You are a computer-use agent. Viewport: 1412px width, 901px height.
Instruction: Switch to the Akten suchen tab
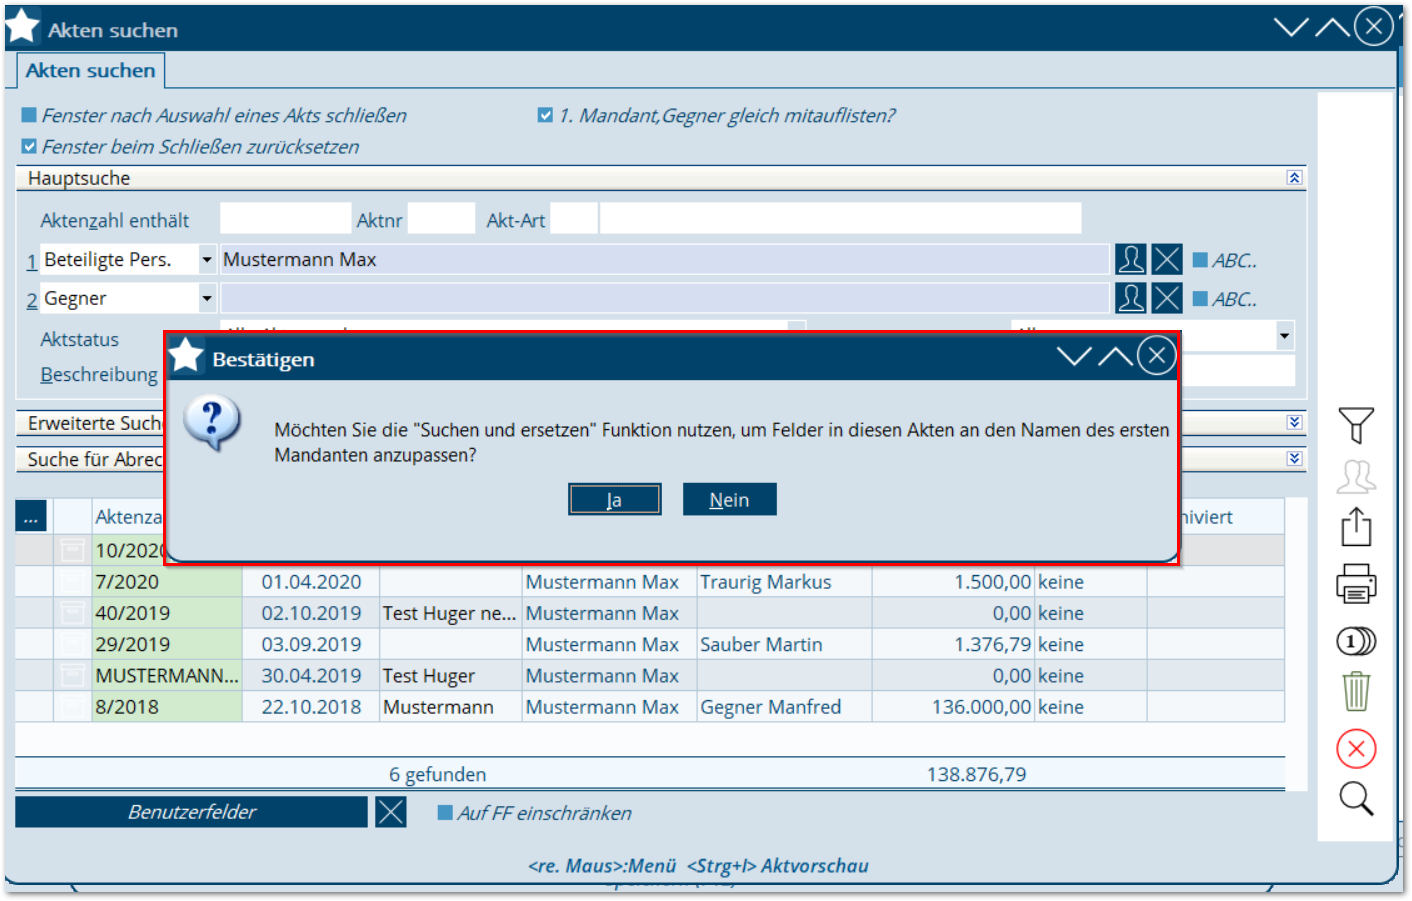(x=91, y=71)
